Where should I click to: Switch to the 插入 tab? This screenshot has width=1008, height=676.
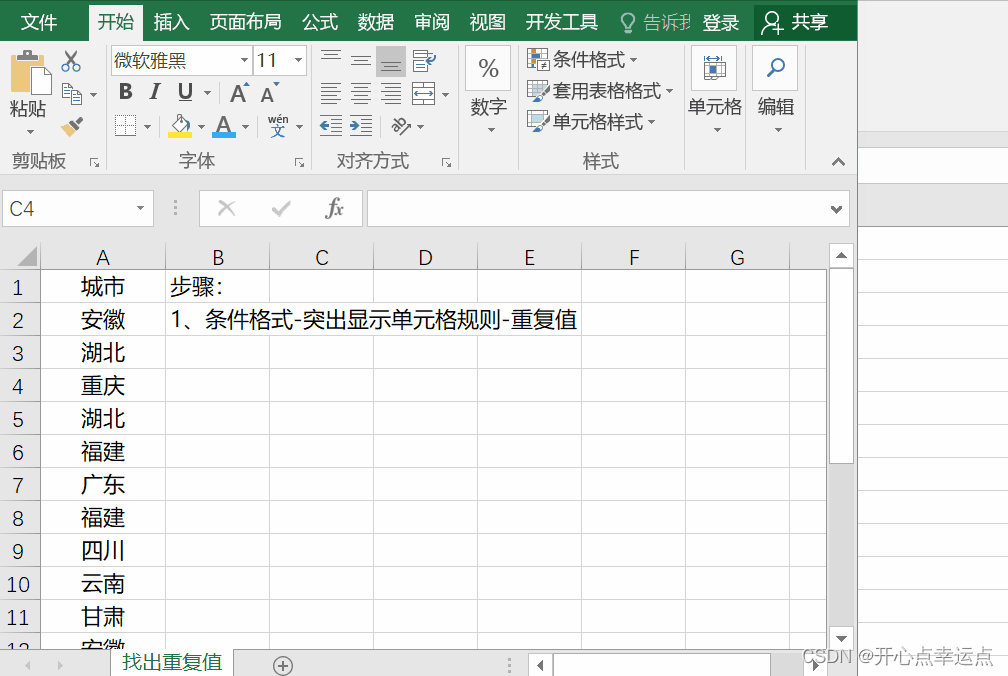pos(172,22)
